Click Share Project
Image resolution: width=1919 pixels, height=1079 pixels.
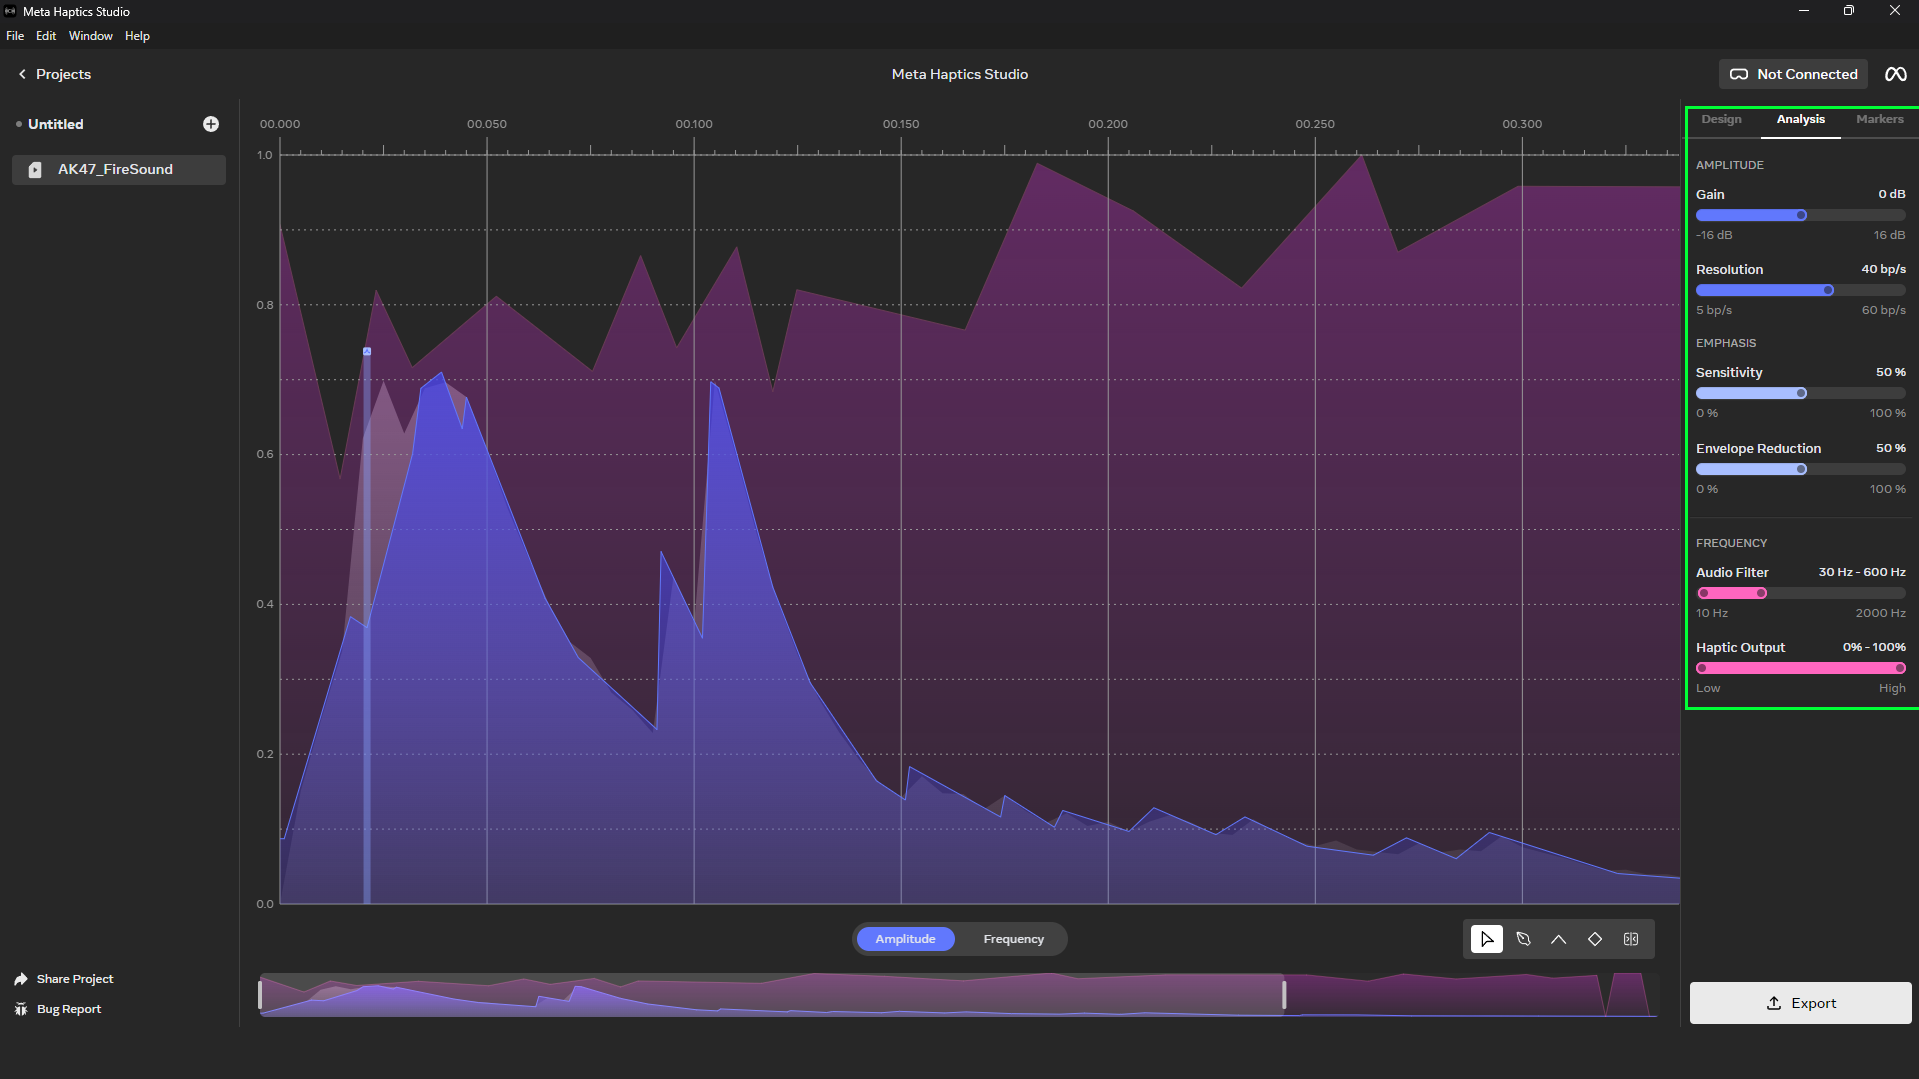click(64, 979)
